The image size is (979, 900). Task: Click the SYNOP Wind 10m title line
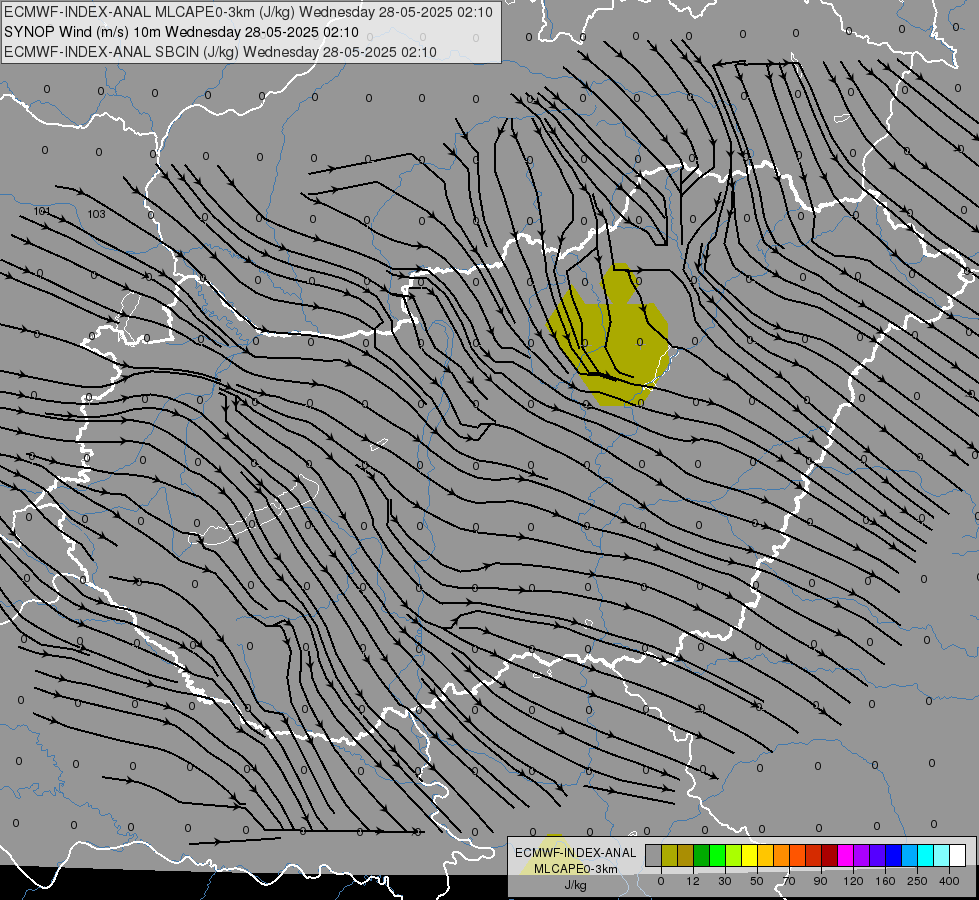pyautogui.click(x=181, y=32)
